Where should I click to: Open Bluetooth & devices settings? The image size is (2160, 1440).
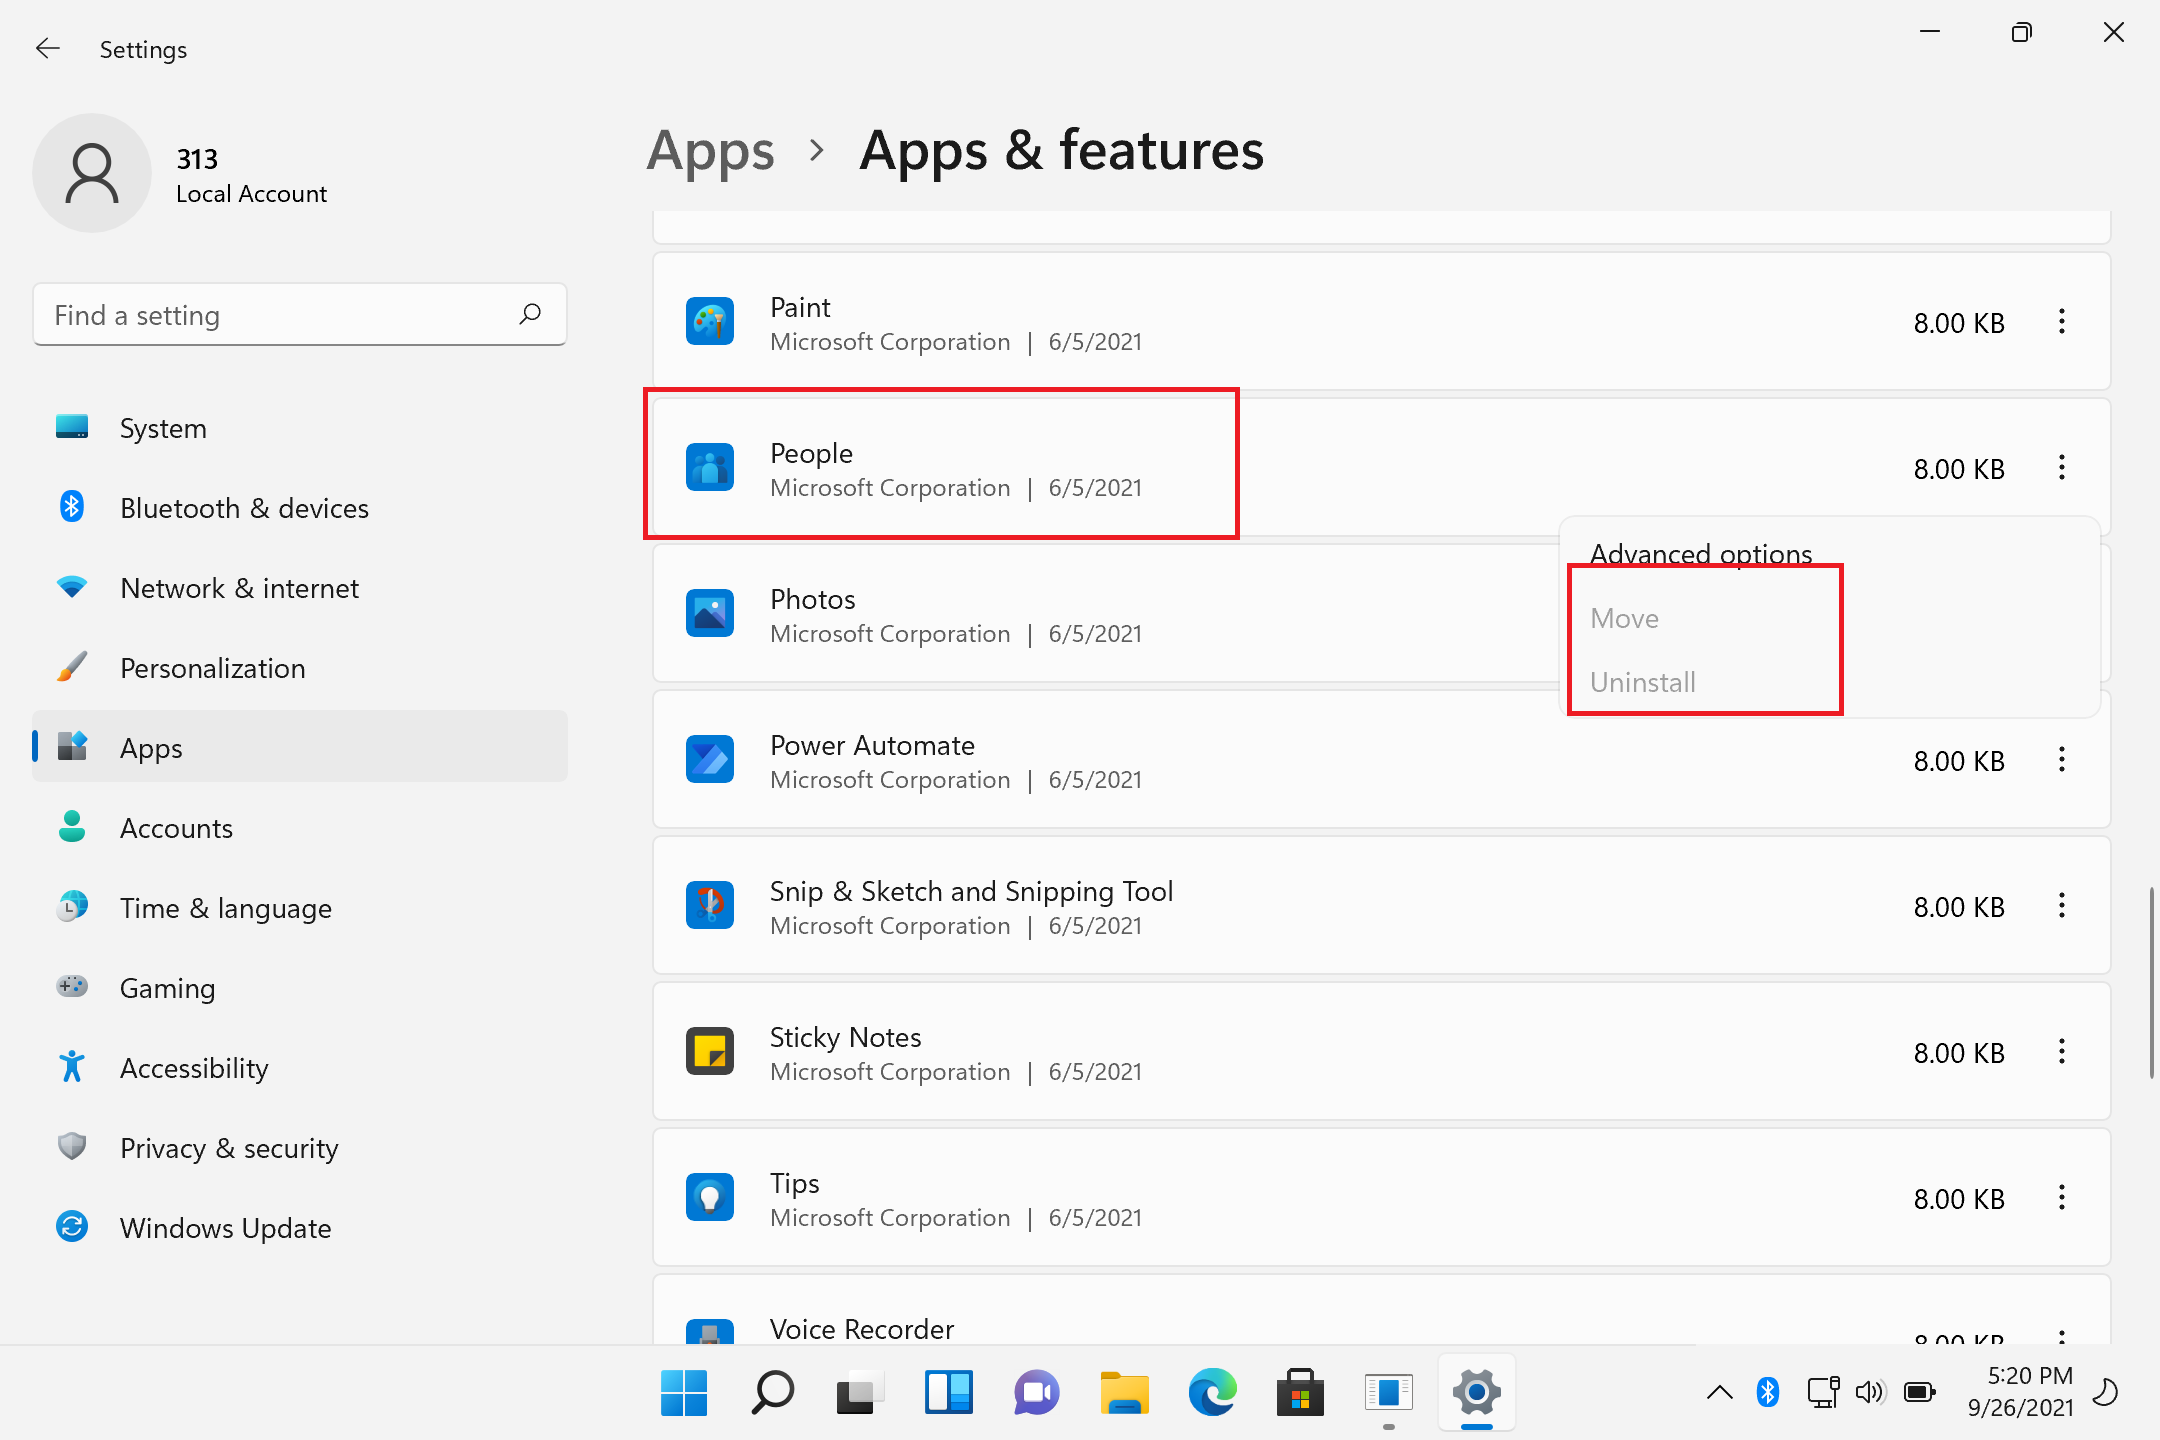click(x=300, y=508)
